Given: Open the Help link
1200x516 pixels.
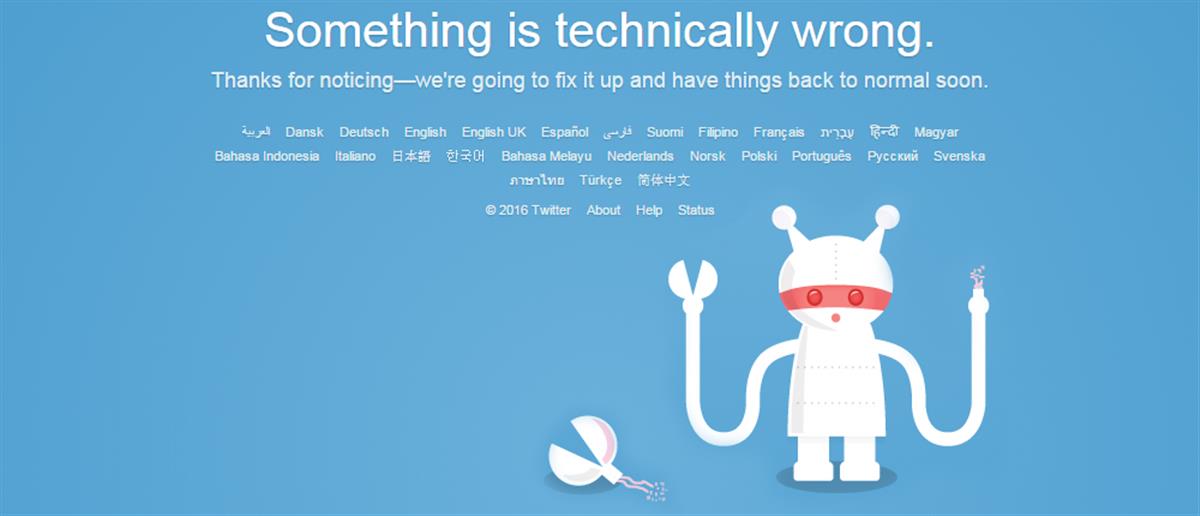Looking at the screenshot, I should 649,210.
